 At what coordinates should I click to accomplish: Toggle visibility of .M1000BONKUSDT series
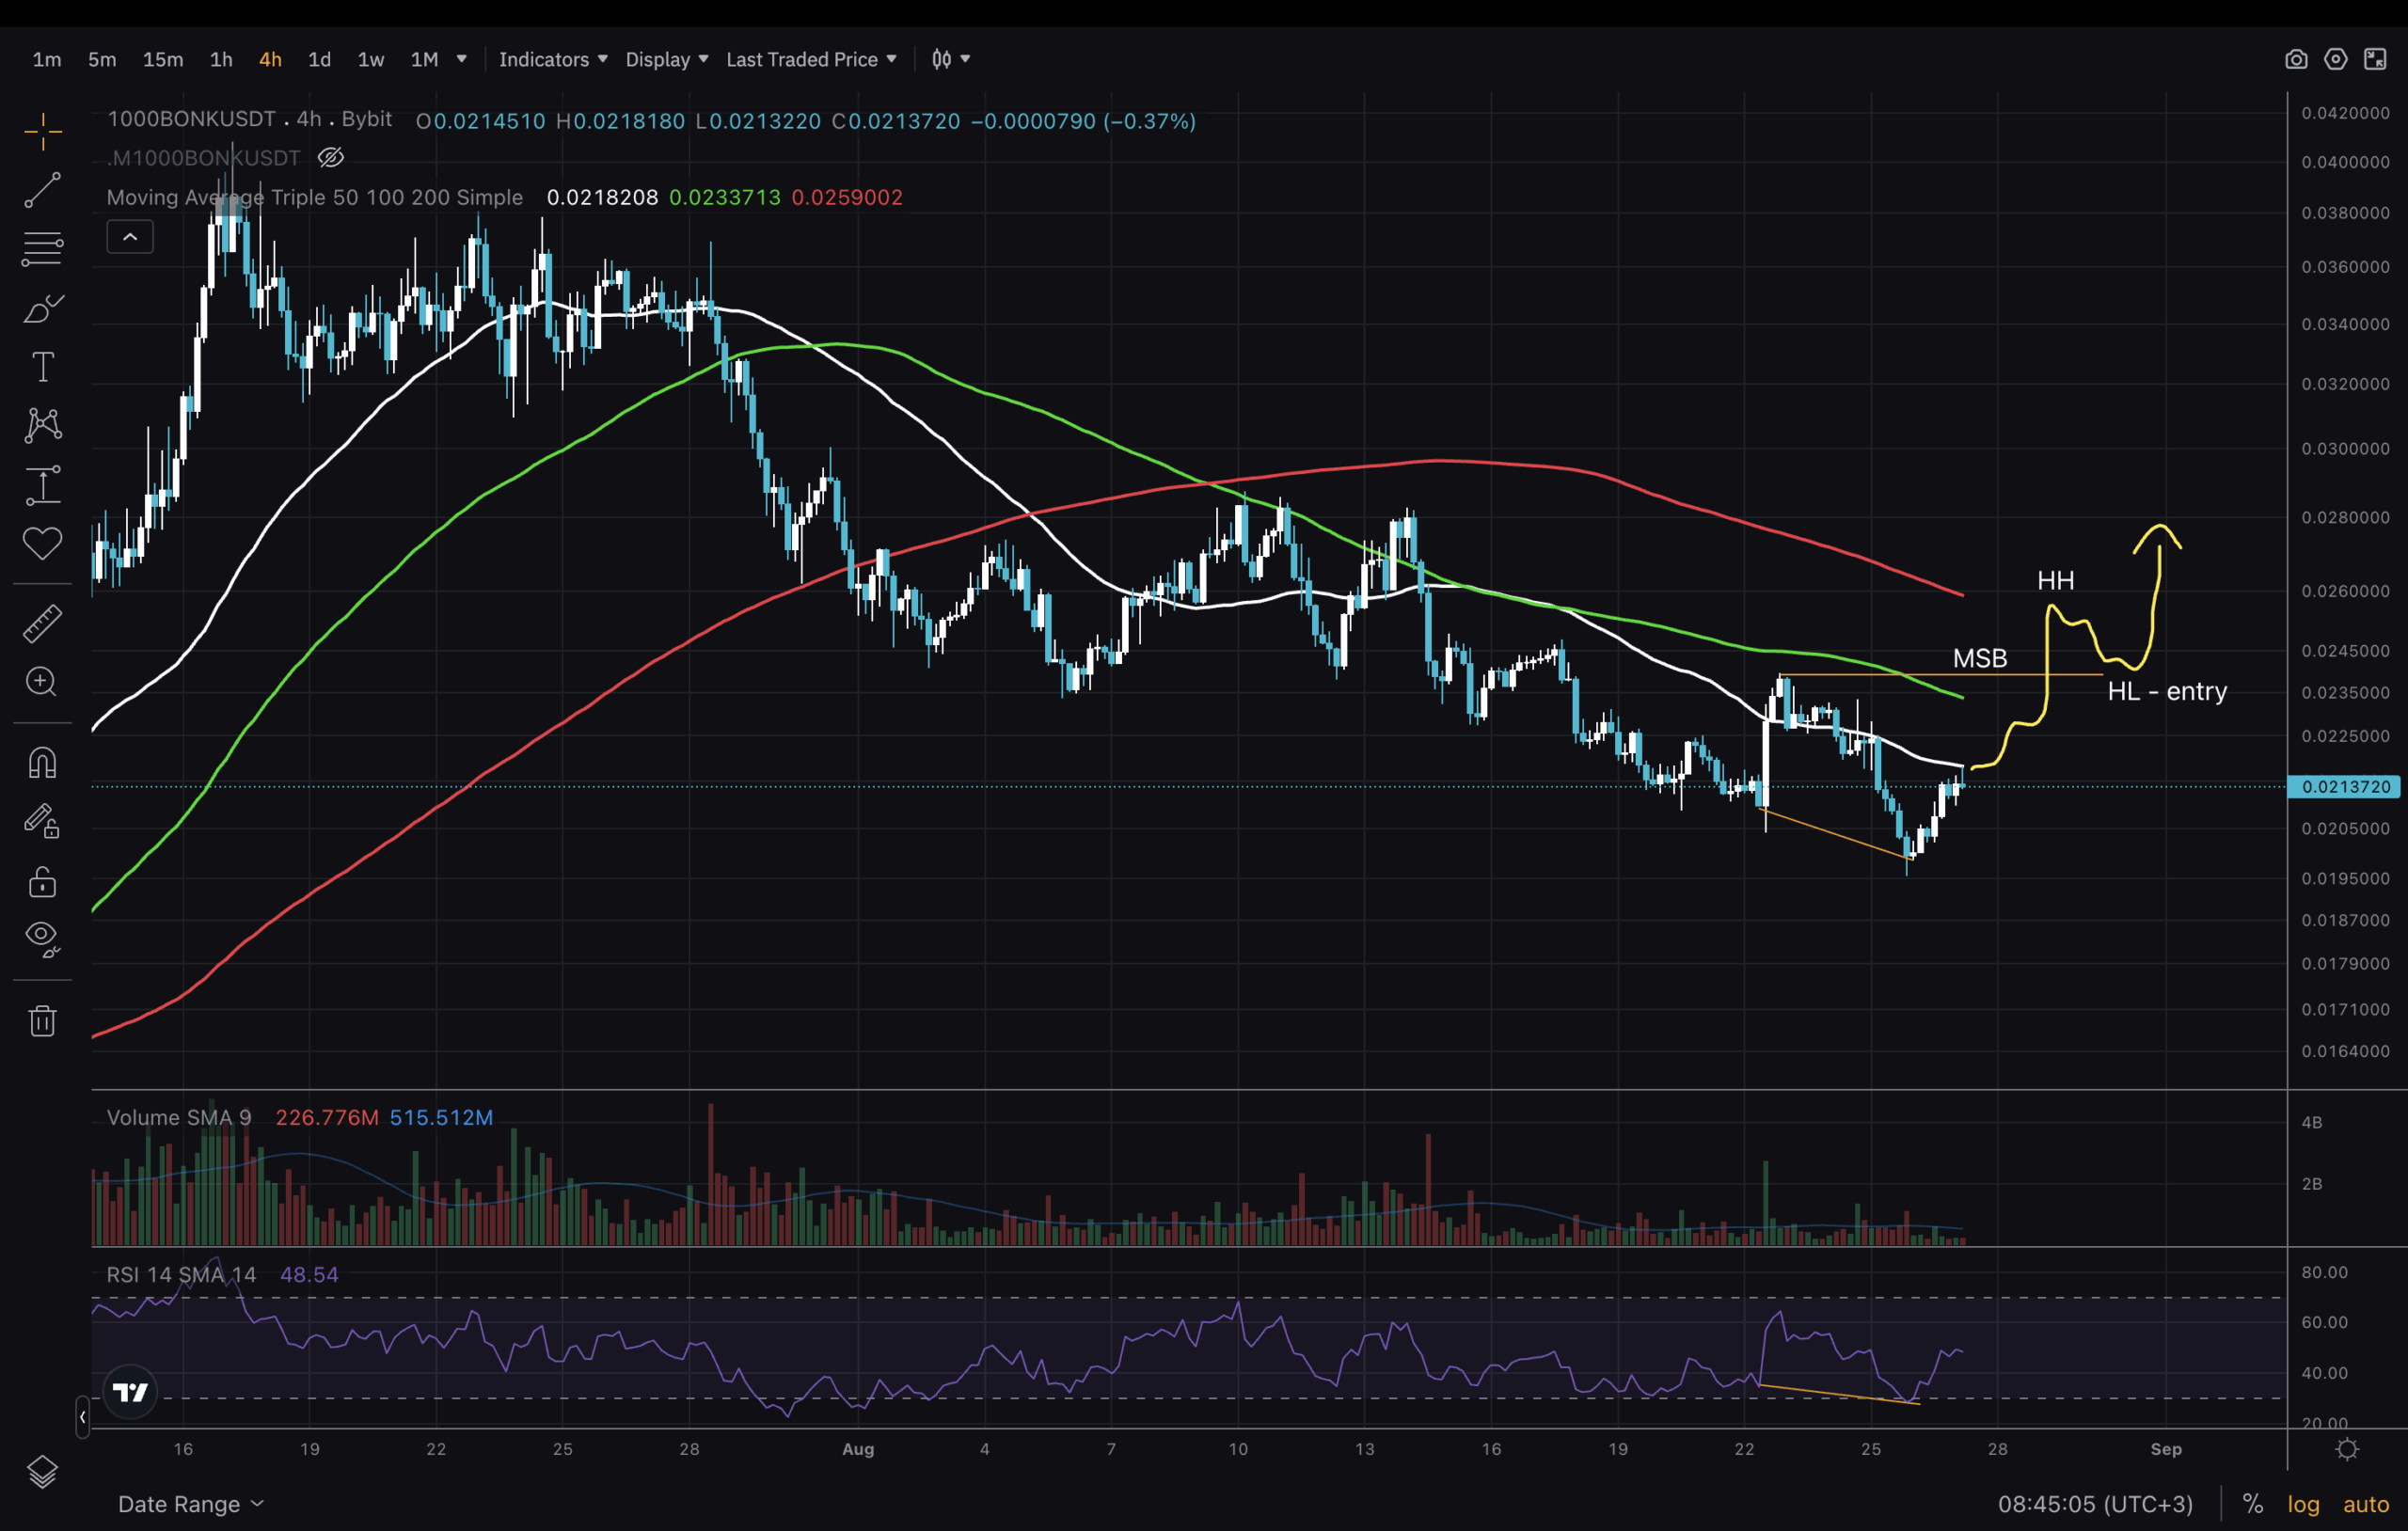click(x=331, y=158)
